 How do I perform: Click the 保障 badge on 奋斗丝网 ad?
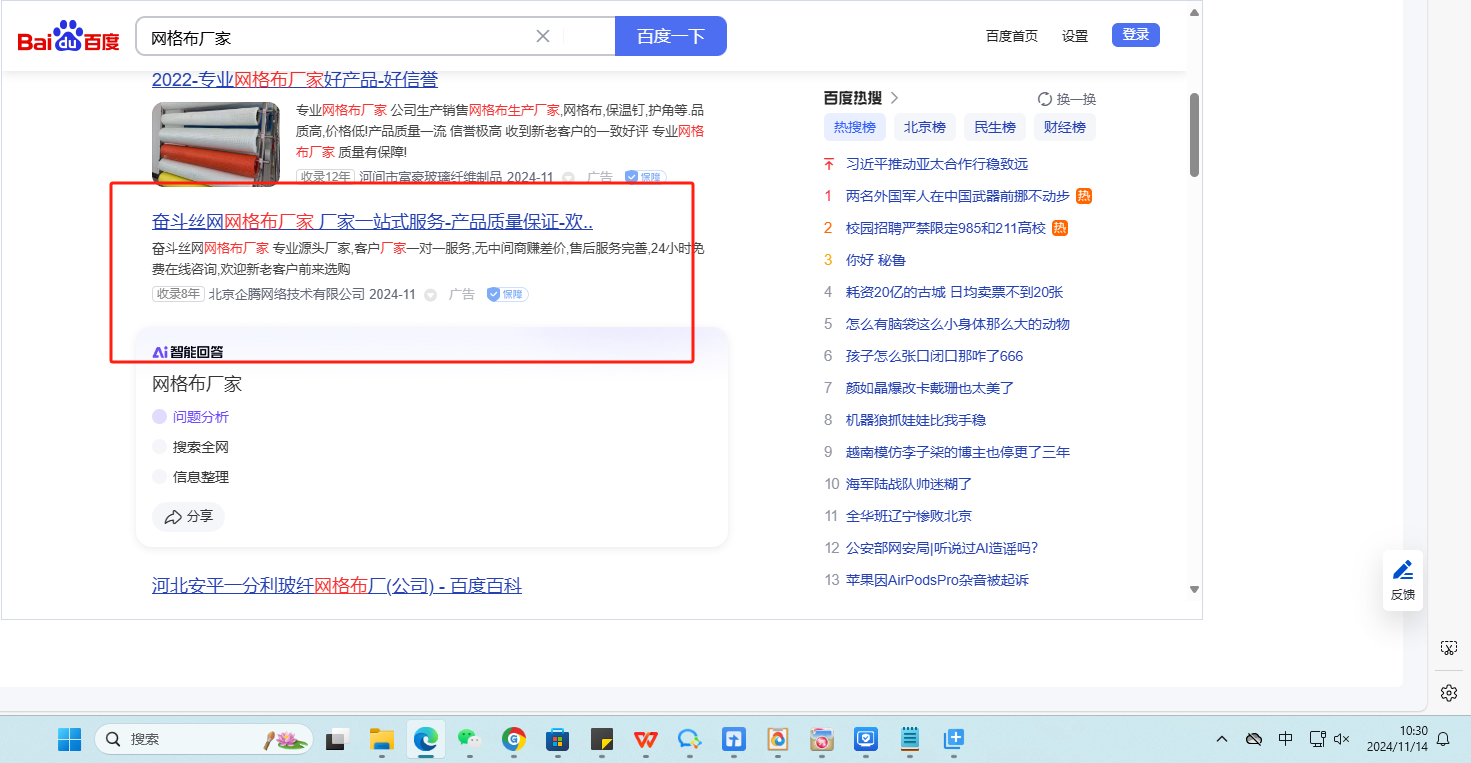point(507,294)
